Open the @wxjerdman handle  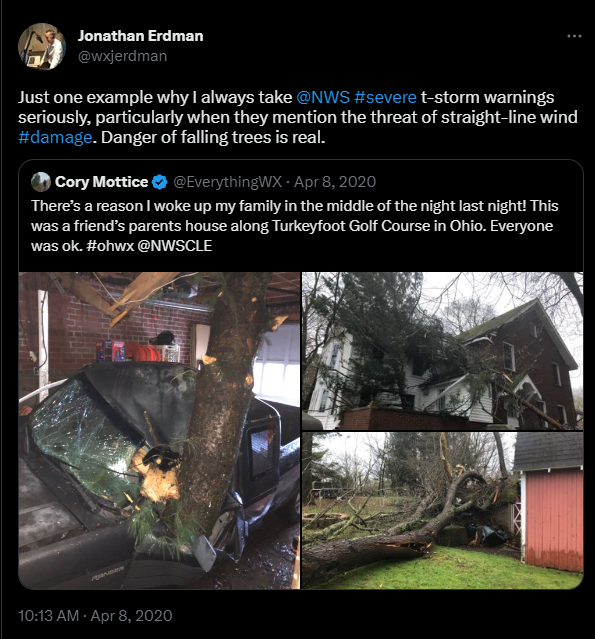pos(122,56)
